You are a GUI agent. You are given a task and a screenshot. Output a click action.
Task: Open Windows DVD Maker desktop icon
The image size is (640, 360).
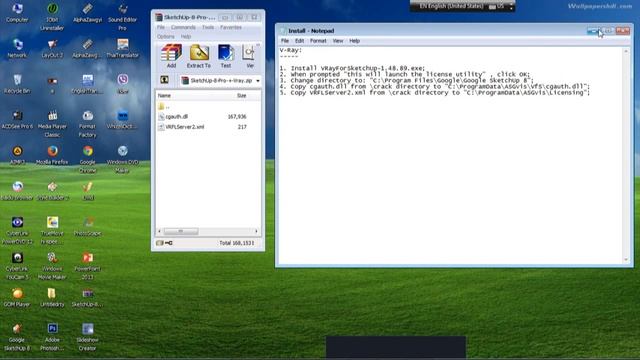click(x=122, y=159)
